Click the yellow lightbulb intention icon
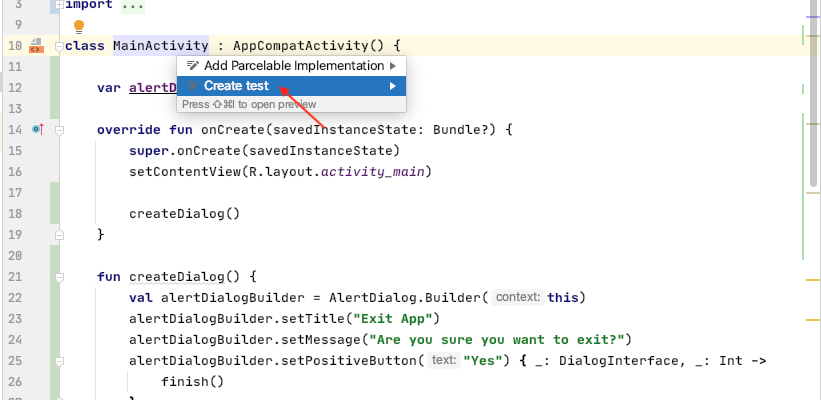821x400 pixels. tap(79, 26)
